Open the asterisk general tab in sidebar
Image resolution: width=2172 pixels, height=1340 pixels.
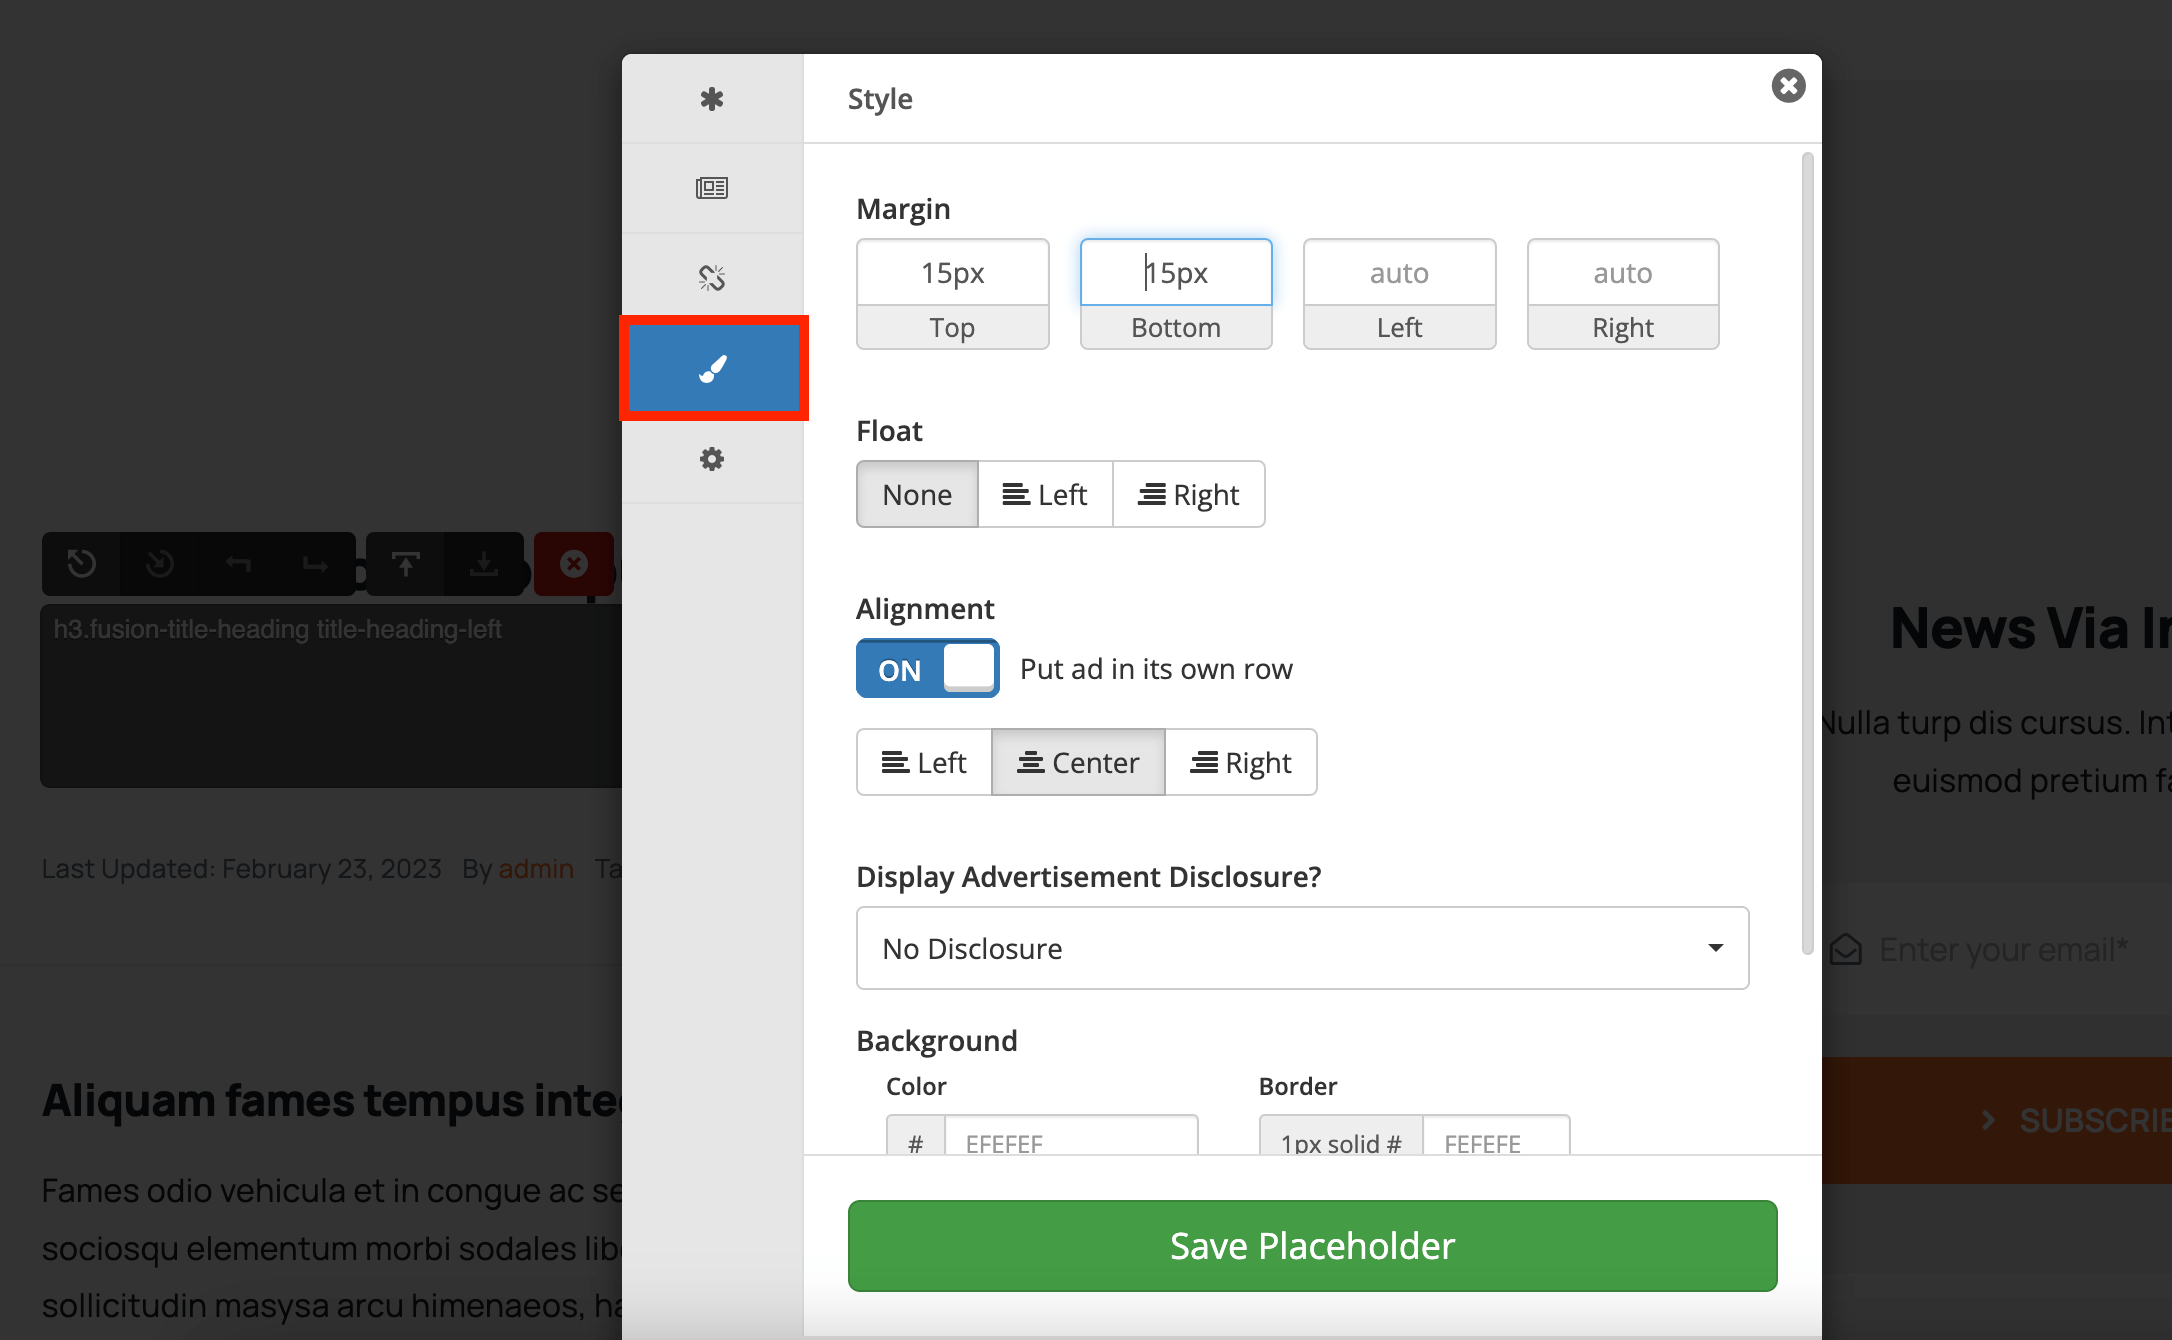pos(712,99)
